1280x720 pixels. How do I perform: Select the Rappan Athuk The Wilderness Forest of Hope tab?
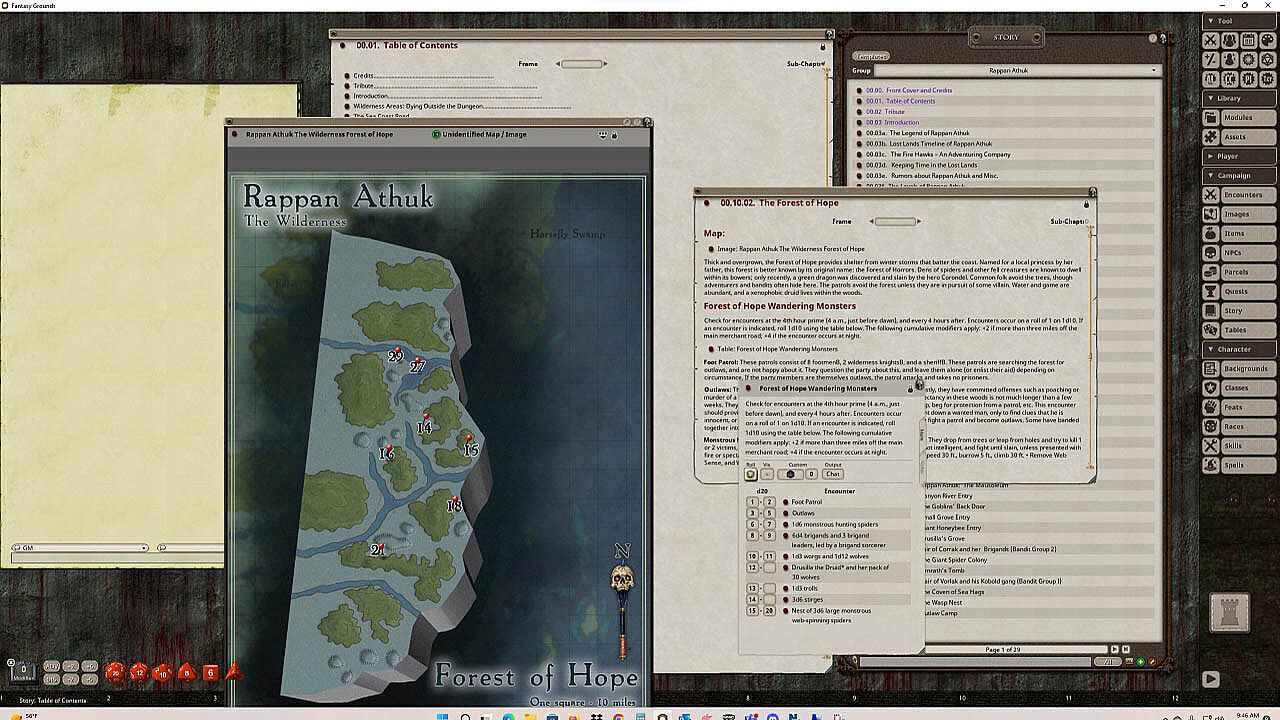319,134
